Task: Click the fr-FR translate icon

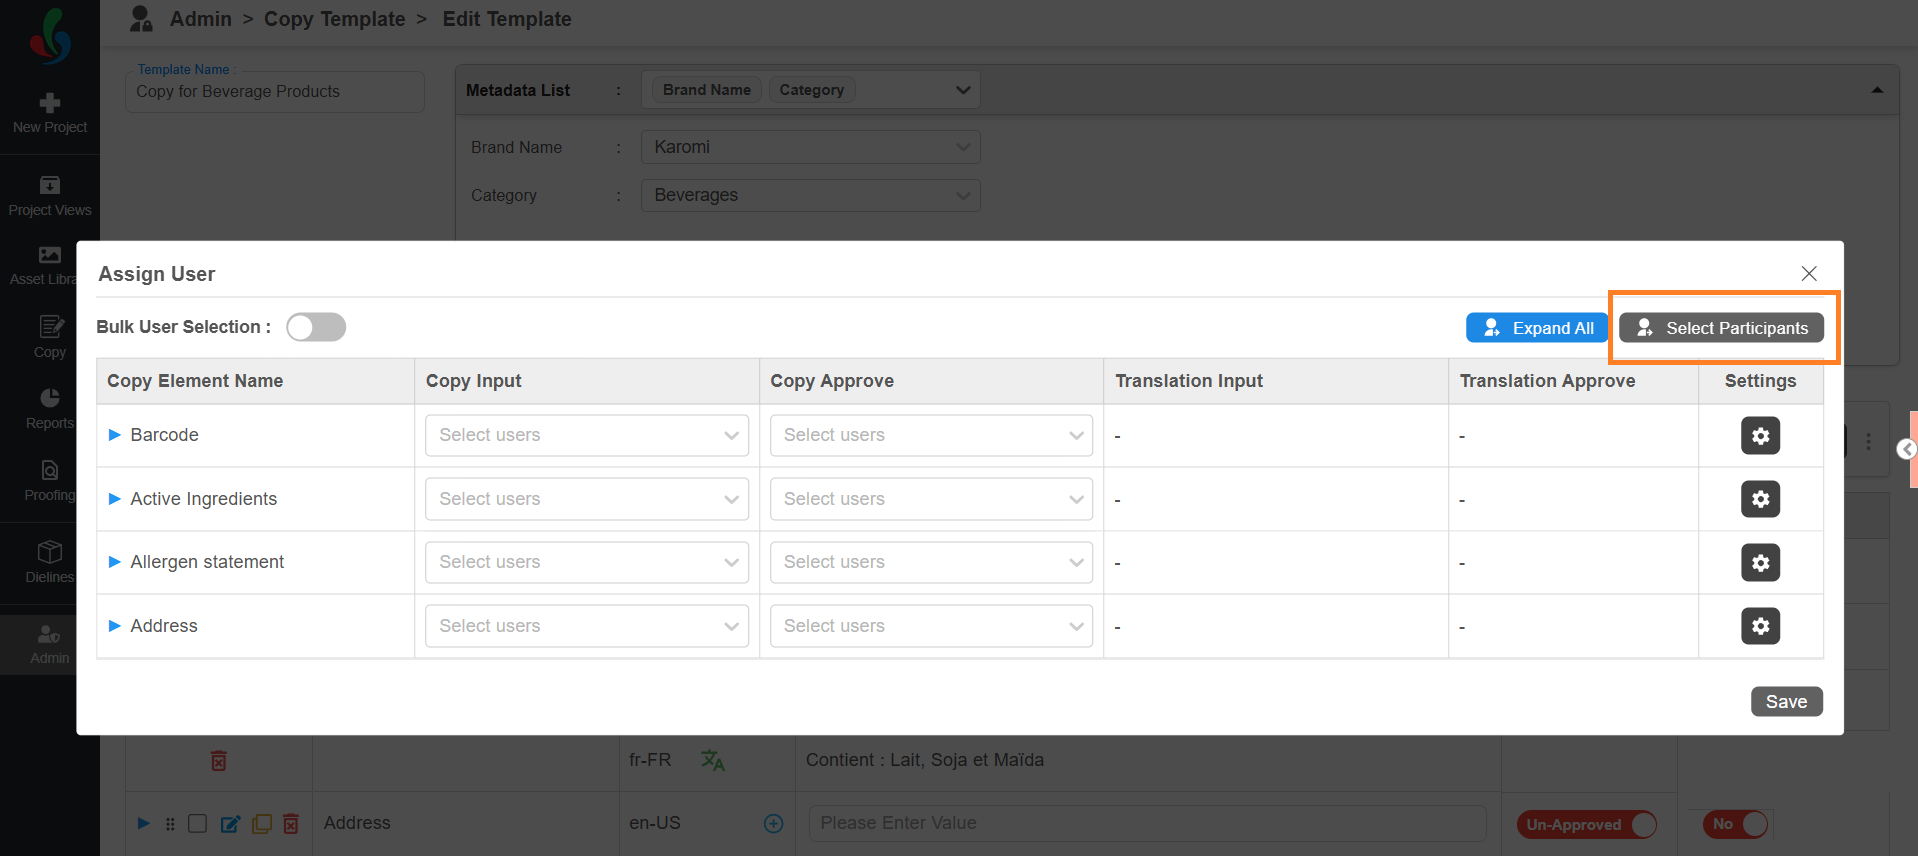Action: [x=712, y=760]
